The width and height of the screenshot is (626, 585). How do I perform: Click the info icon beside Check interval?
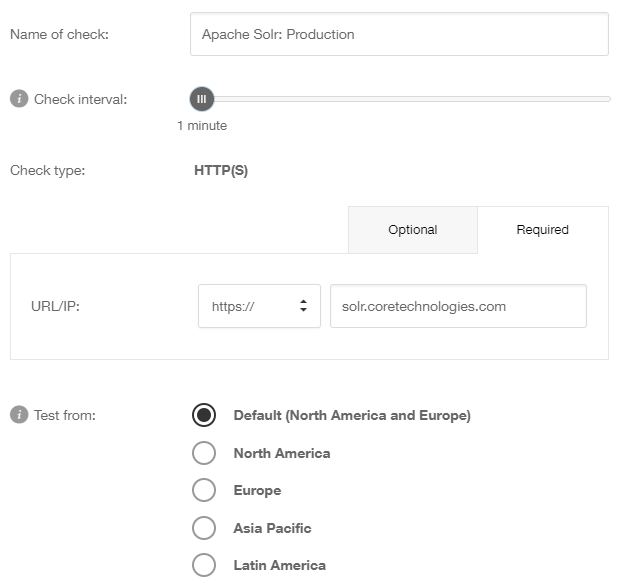(19, 99)
